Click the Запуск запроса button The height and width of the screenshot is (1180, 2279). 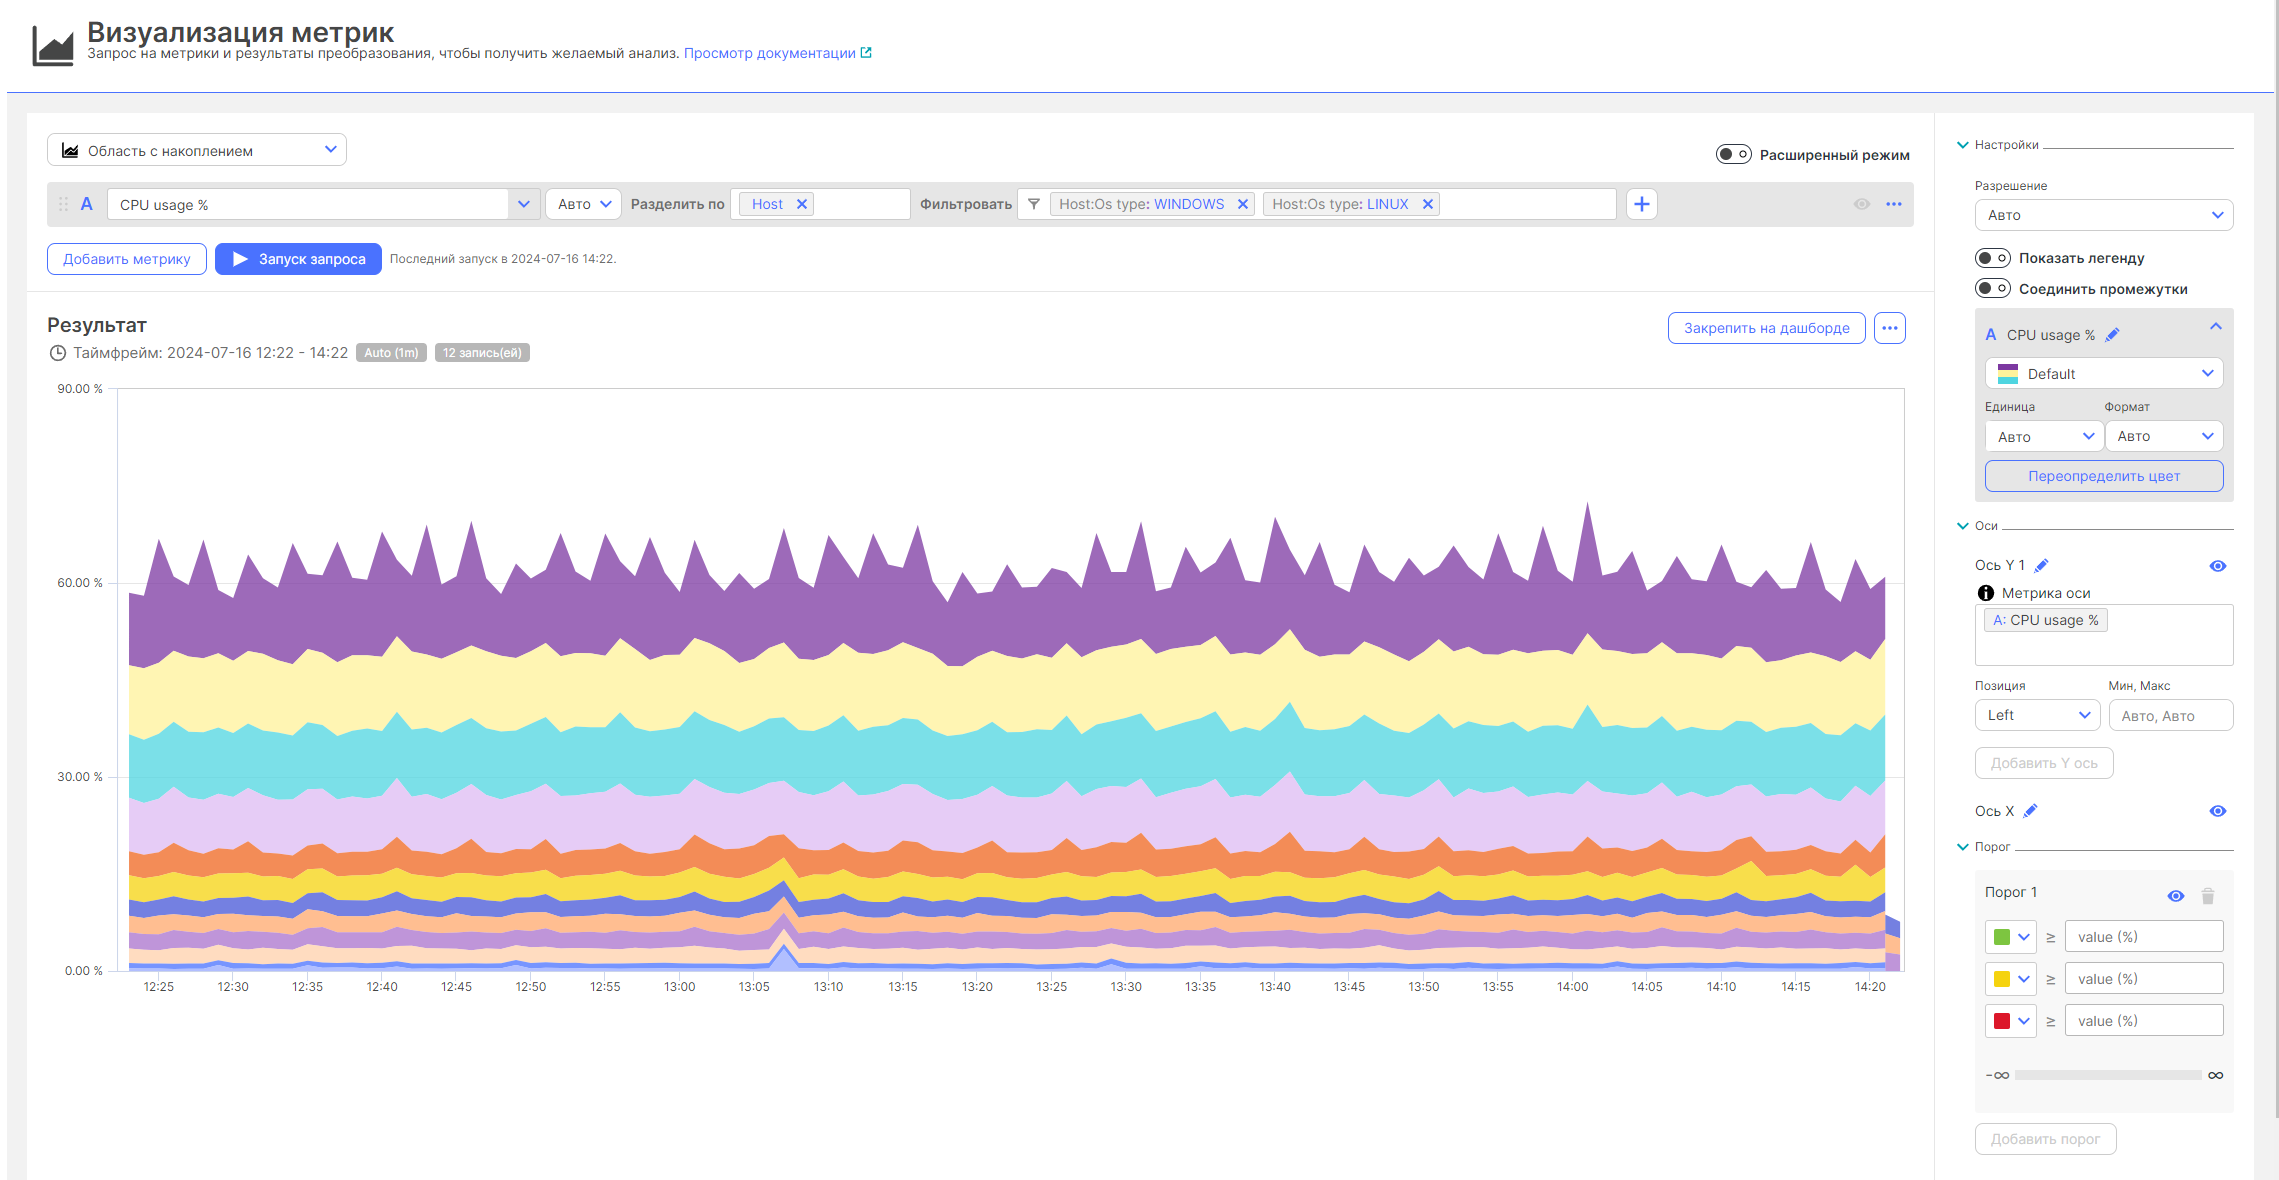pos(298,259)
